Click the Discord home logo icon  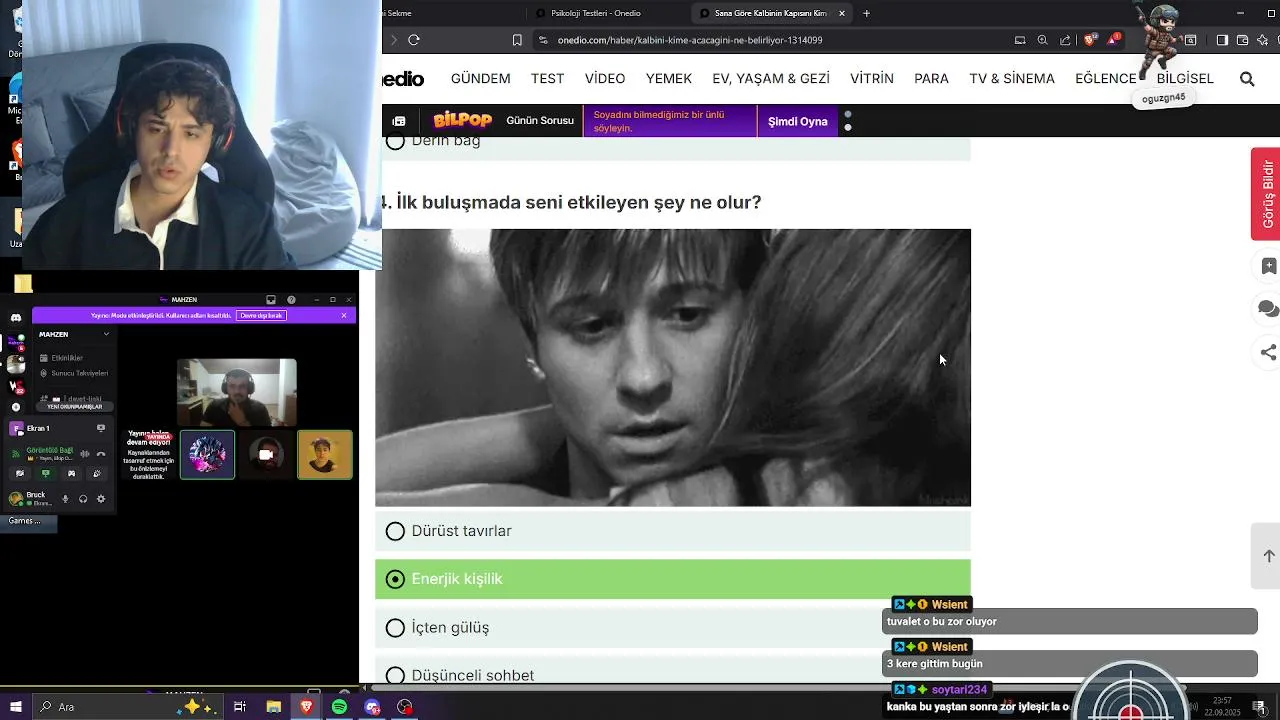point(16,317)
